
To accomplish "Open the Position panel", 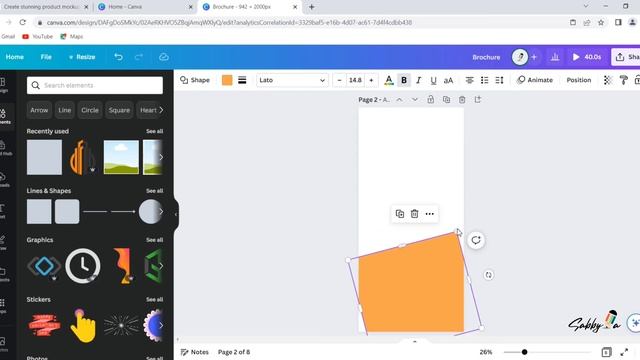I will (x=578, y=80).
